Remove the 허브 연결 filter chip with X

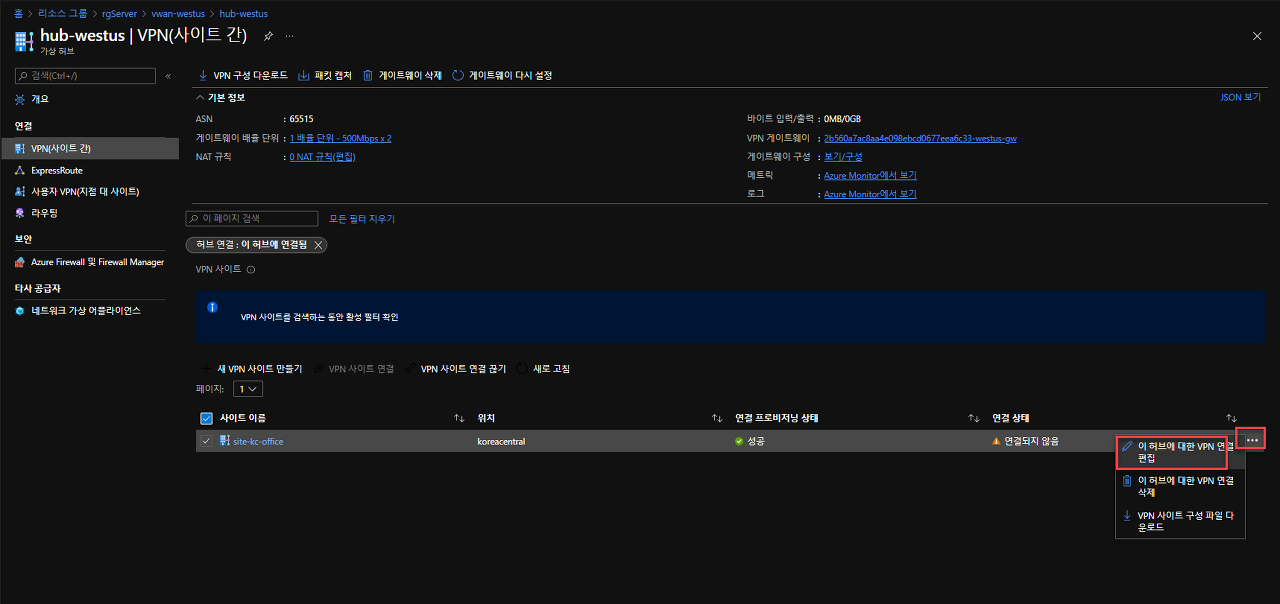[x=318, y=245]
